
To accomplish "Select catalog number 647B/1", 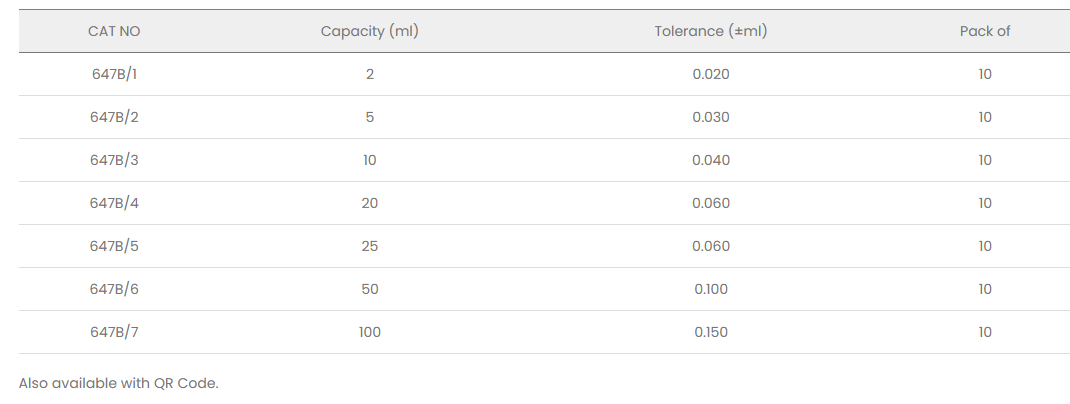I will click(x=114, y=74).
